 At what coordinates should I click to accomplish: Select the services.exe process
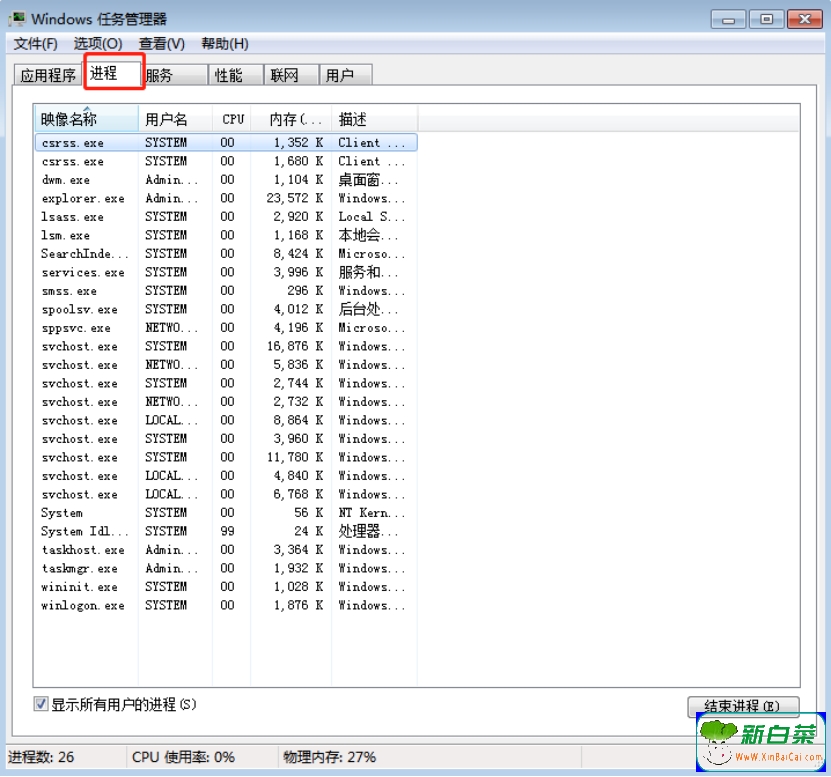[x=226, y=272]
